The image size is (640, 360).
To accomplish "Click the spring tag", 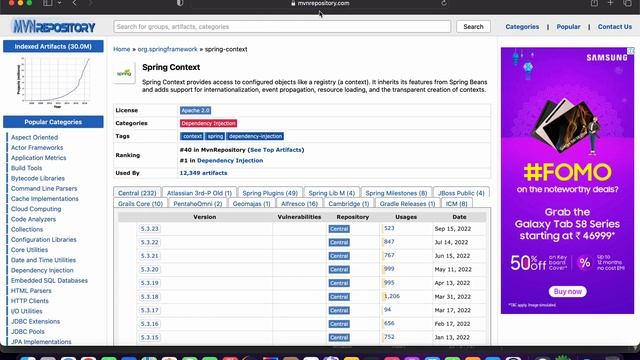I will click(x=215, y=136).
